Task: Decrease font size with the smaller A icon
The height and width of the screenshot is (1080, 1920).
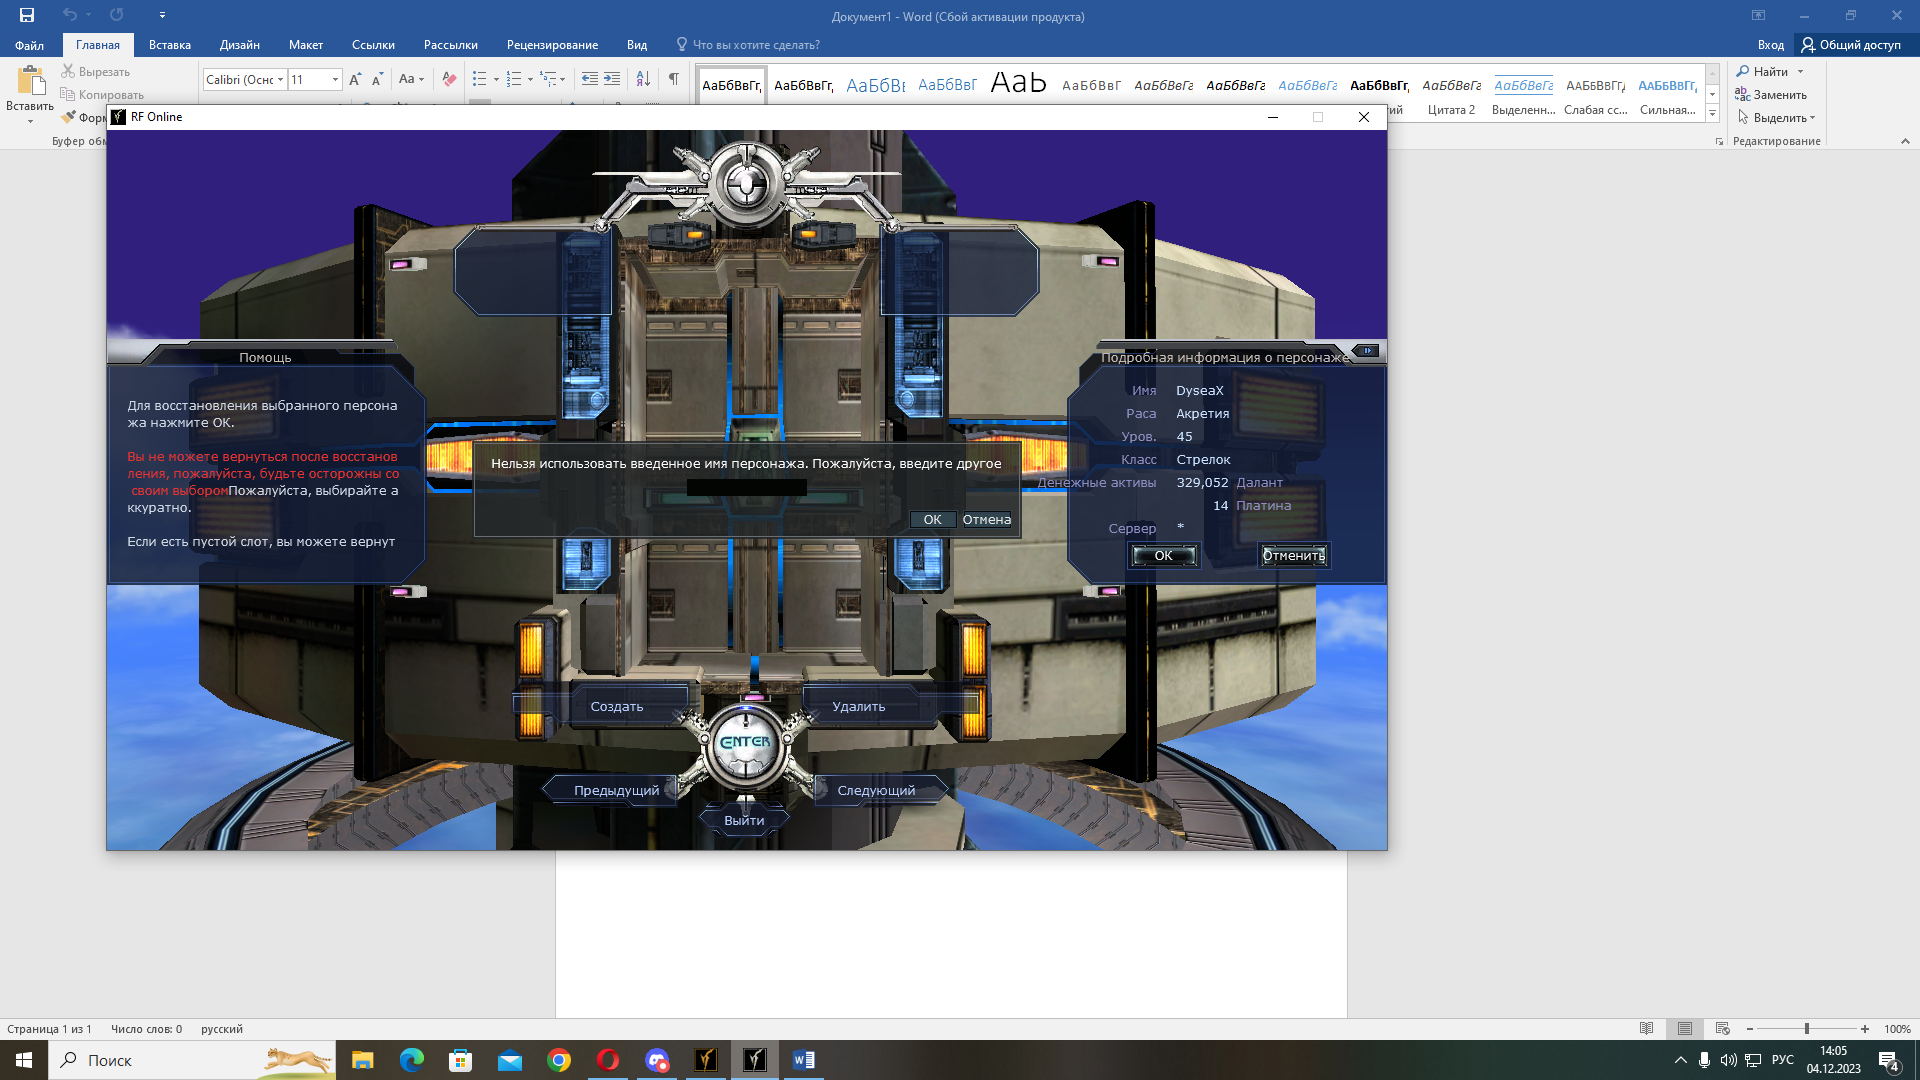Action: click(x=377, y=79)
